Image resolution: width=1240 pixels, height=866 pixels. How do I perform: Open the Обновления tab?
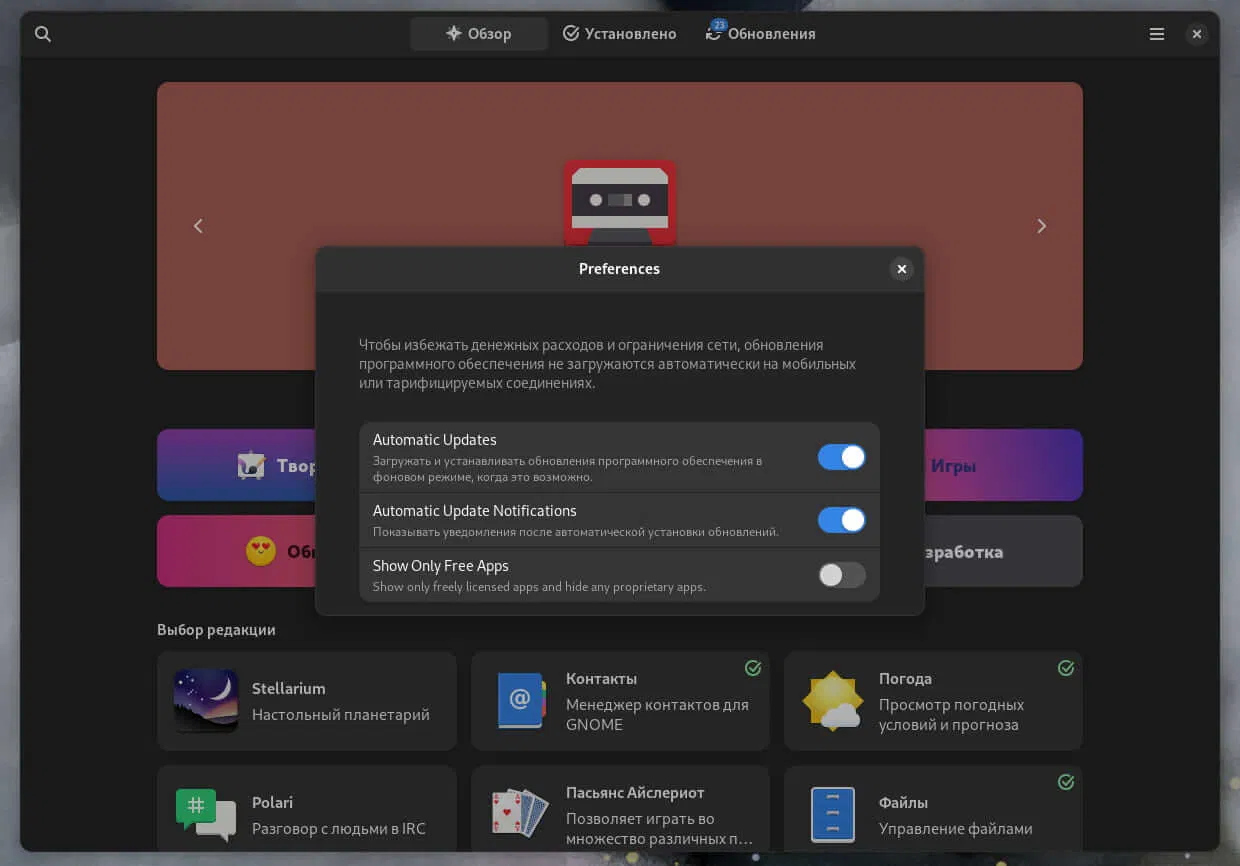click(760, 34)
